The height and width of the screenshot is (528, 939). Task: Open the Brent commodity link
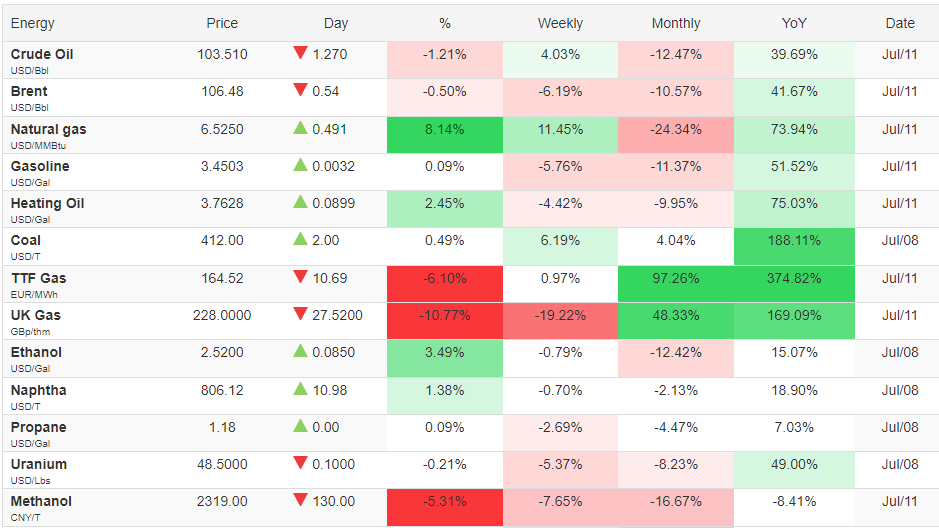29,92
